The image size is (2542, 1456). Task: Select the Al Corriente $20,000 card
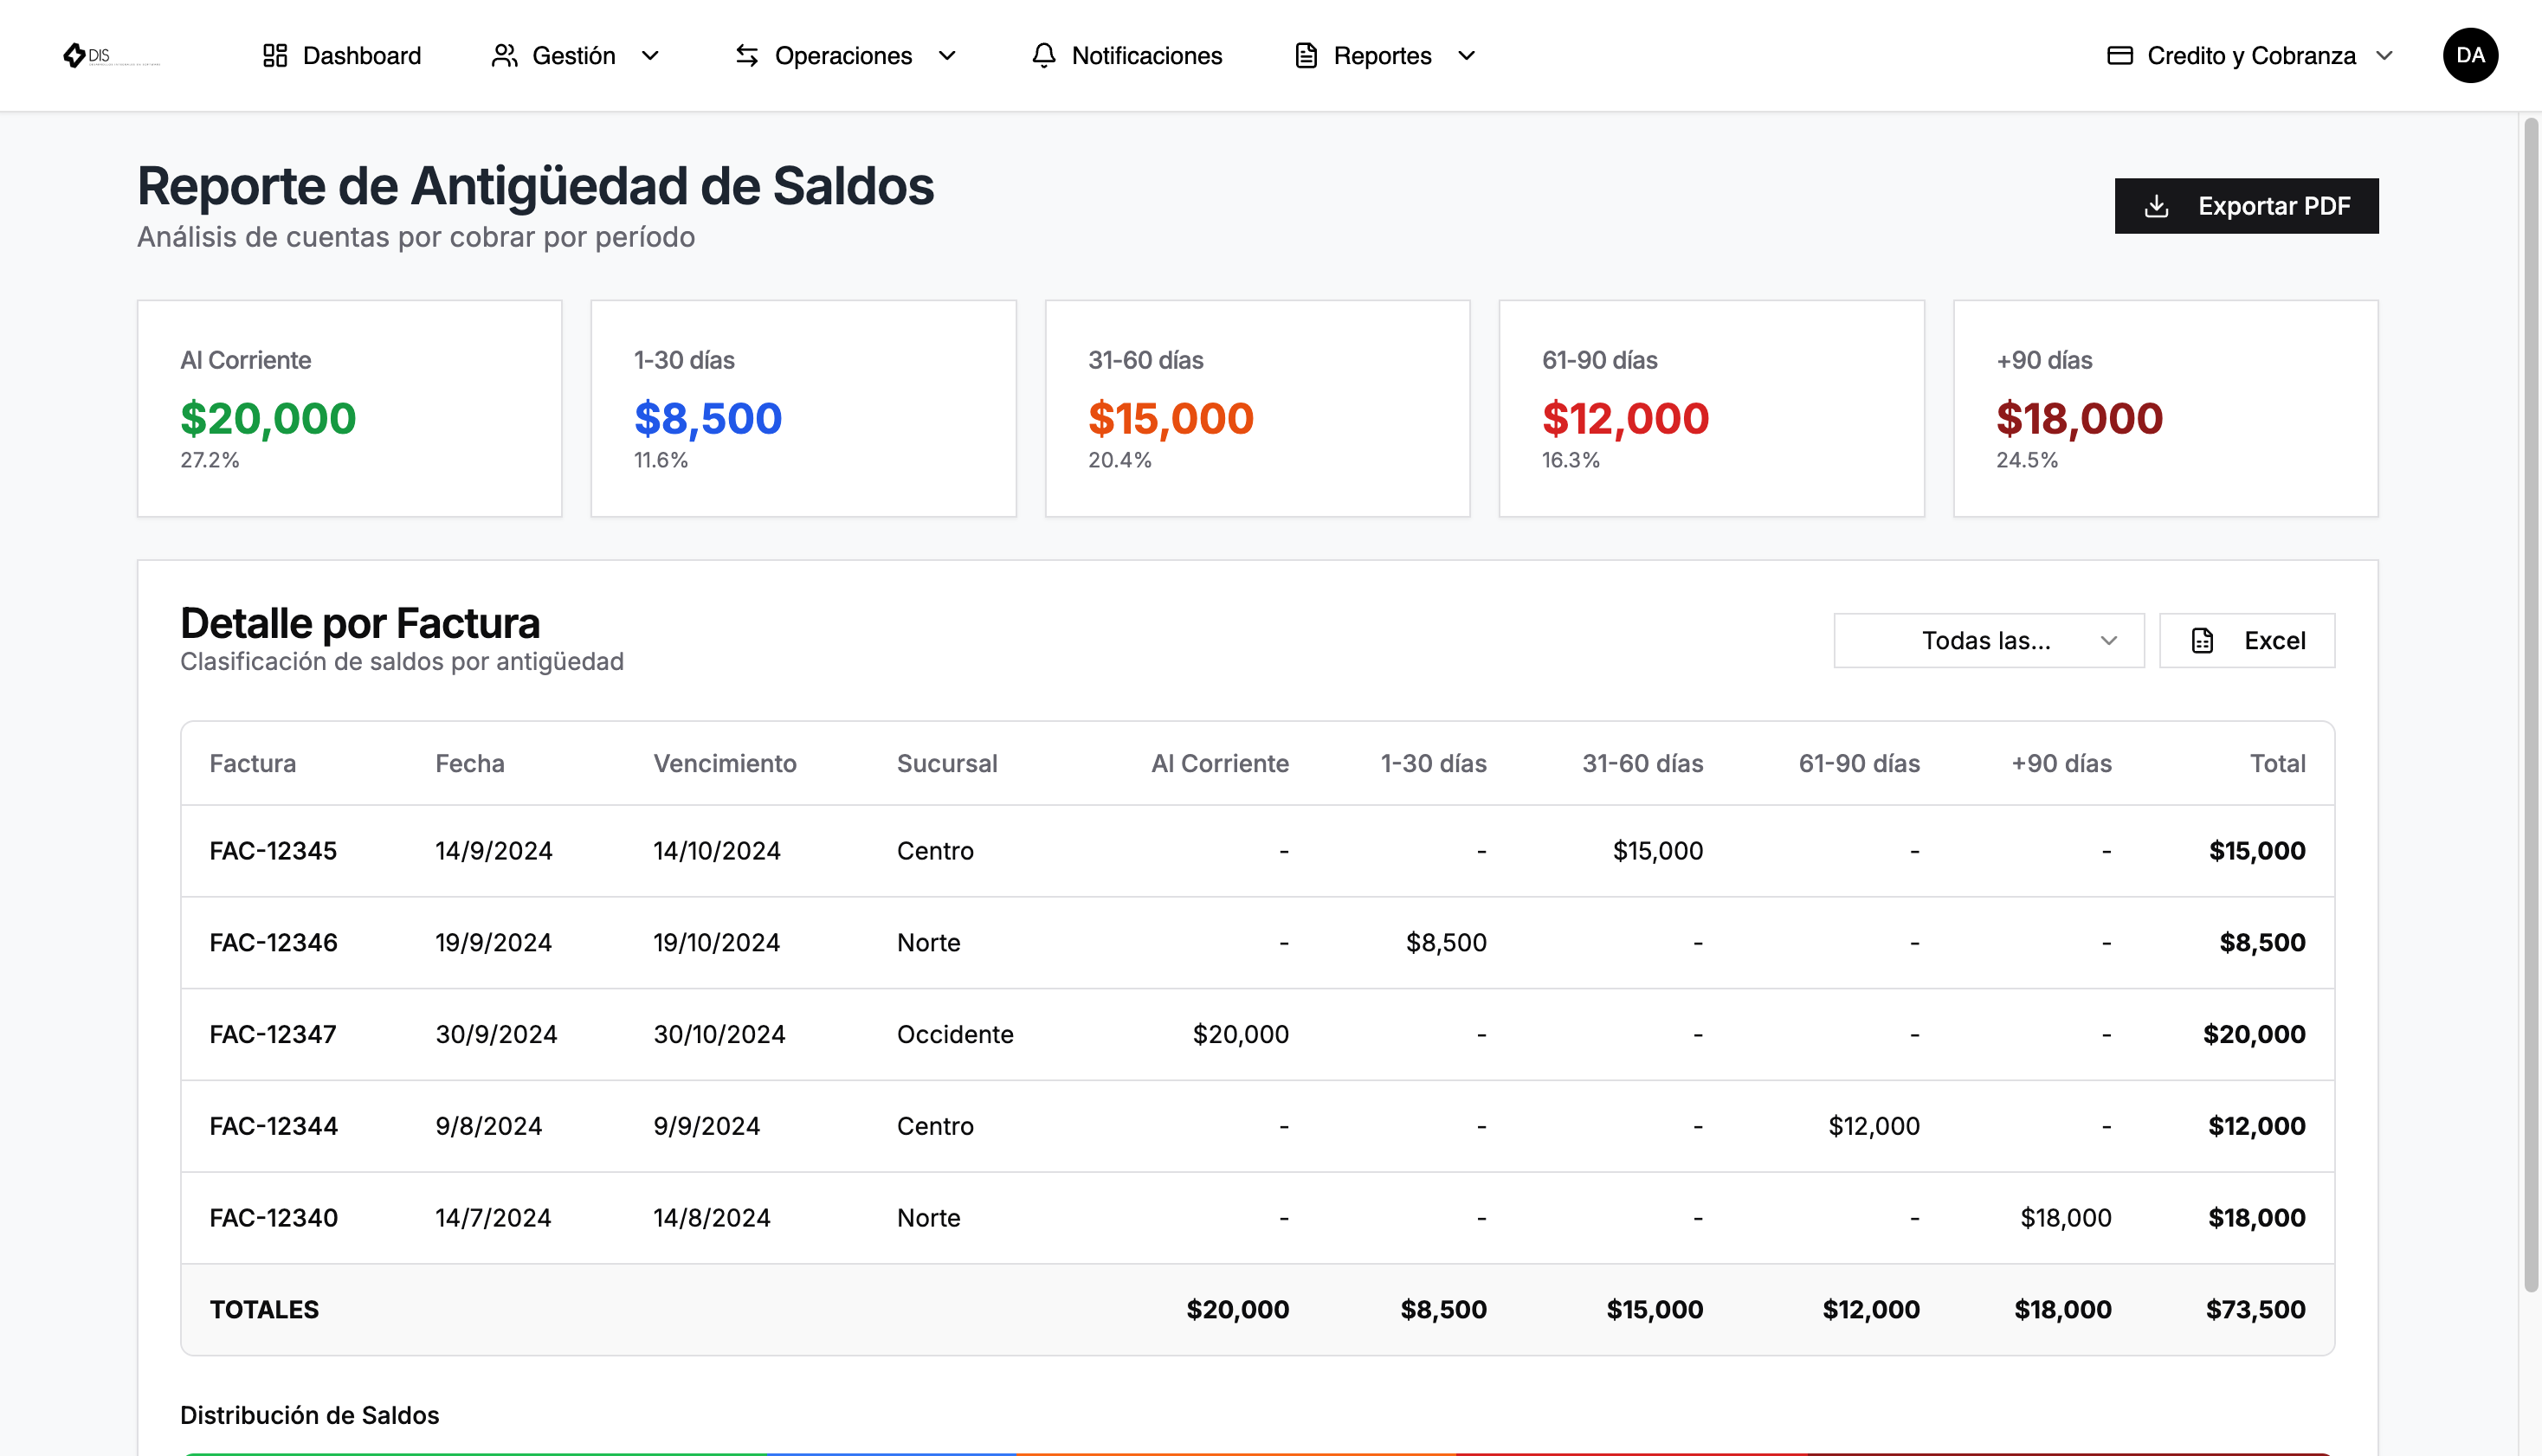[350, 408]
